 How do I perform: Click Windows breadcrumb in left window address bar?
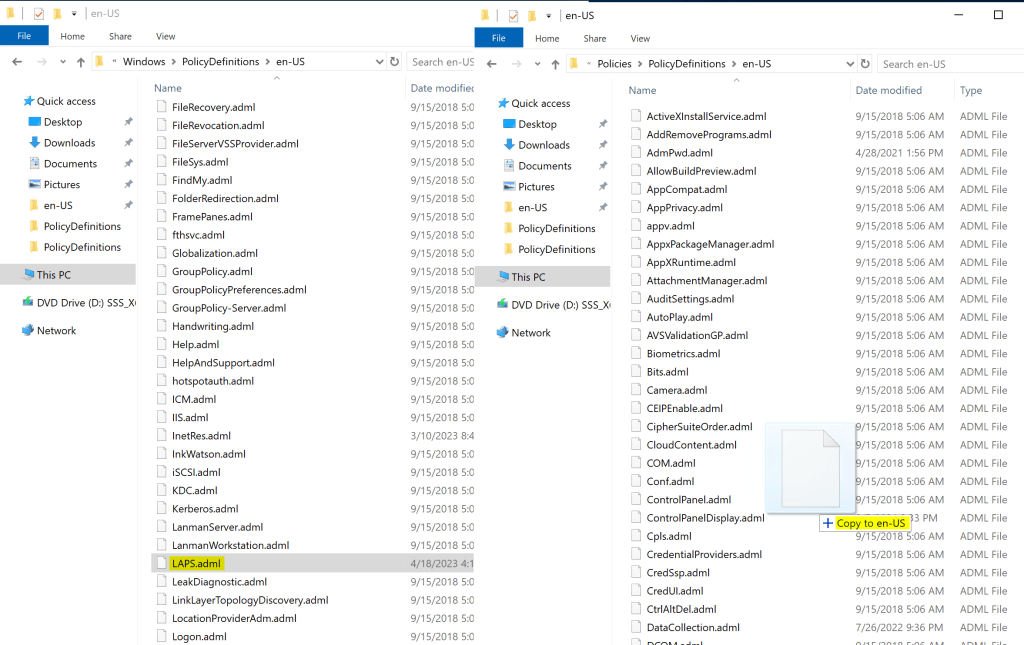coord(144,62)
